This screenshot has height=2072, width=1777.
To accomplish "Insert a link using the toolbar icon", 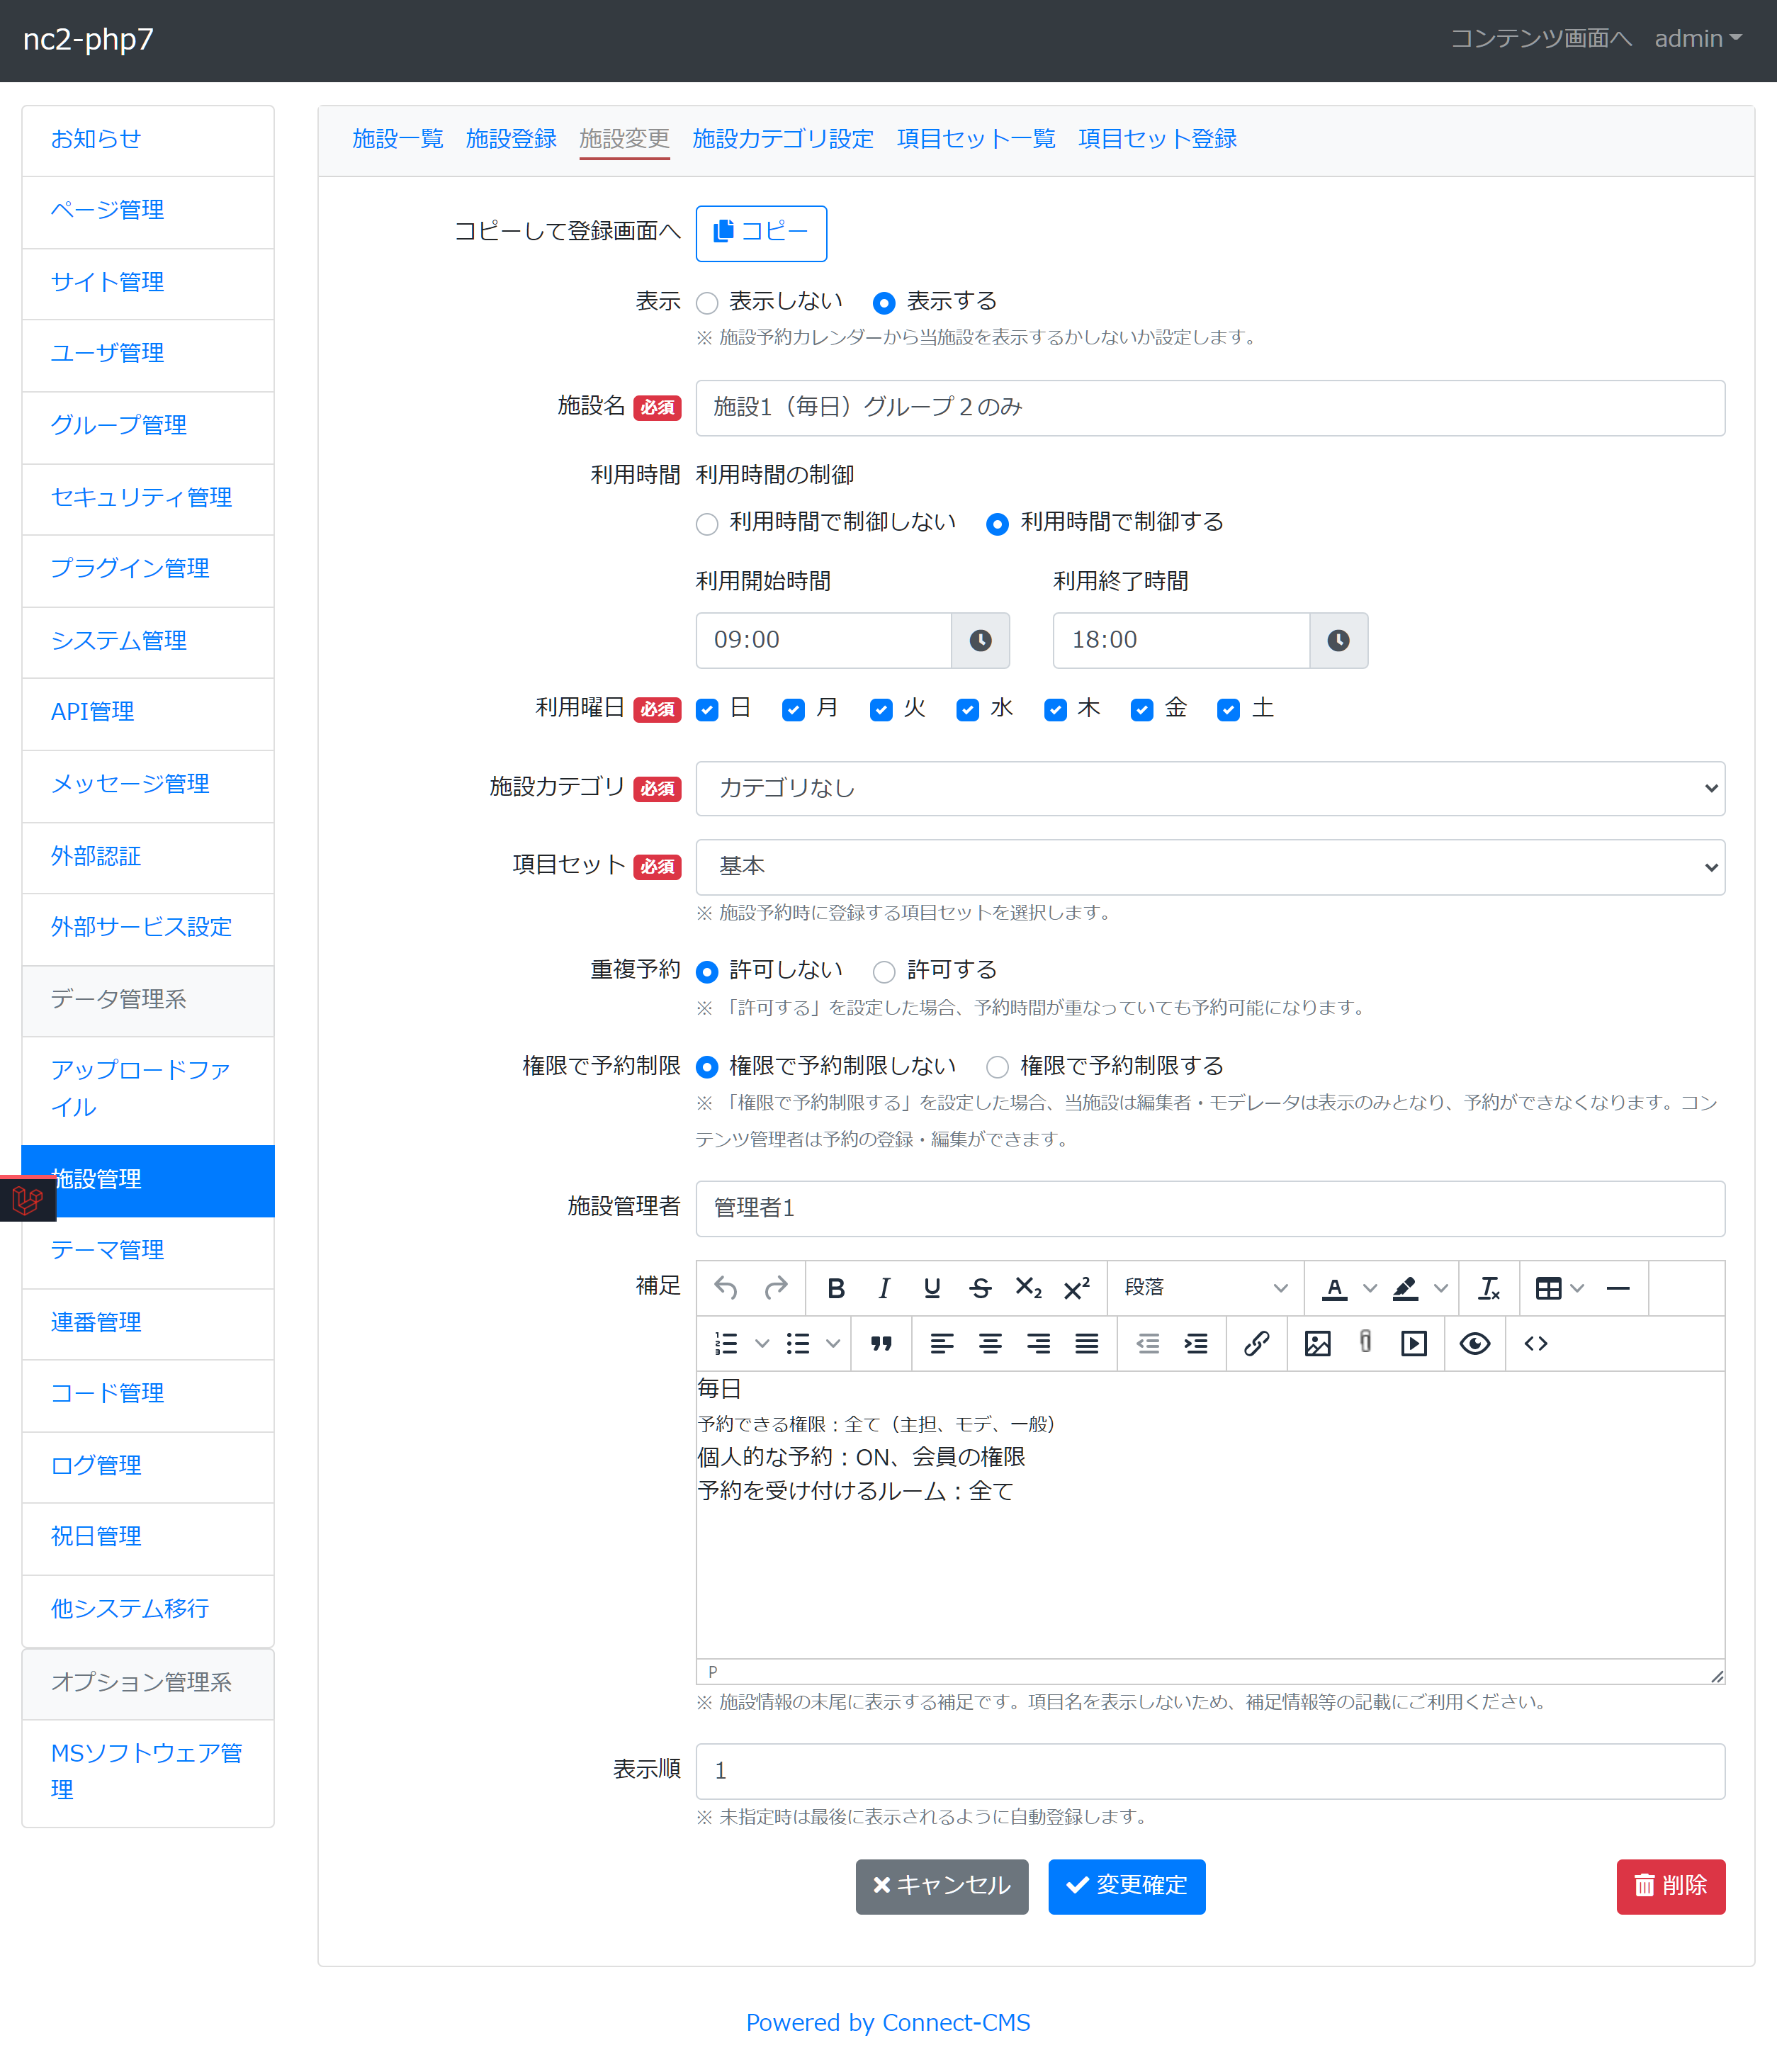I will click(x=1256, y=1344).
